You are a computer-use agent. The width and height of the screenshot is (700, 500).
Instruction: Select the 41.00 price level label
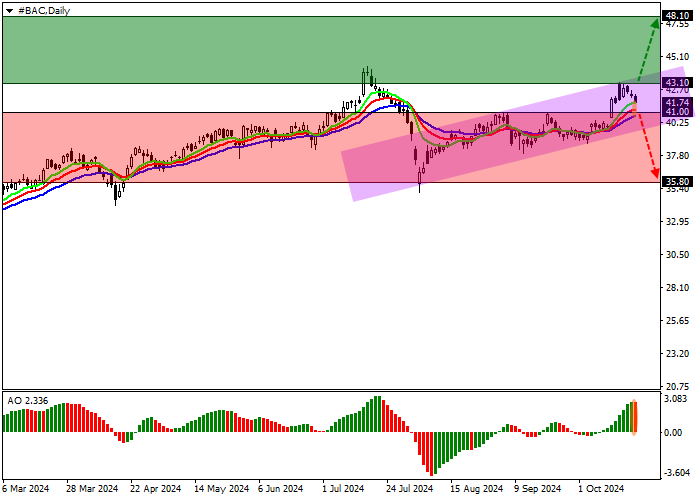coord(677,112)
